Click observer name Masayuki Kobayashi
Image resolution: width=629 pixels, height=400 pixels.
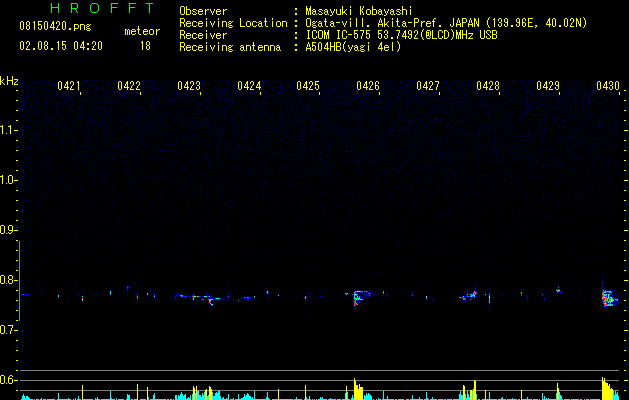point(359,11)
